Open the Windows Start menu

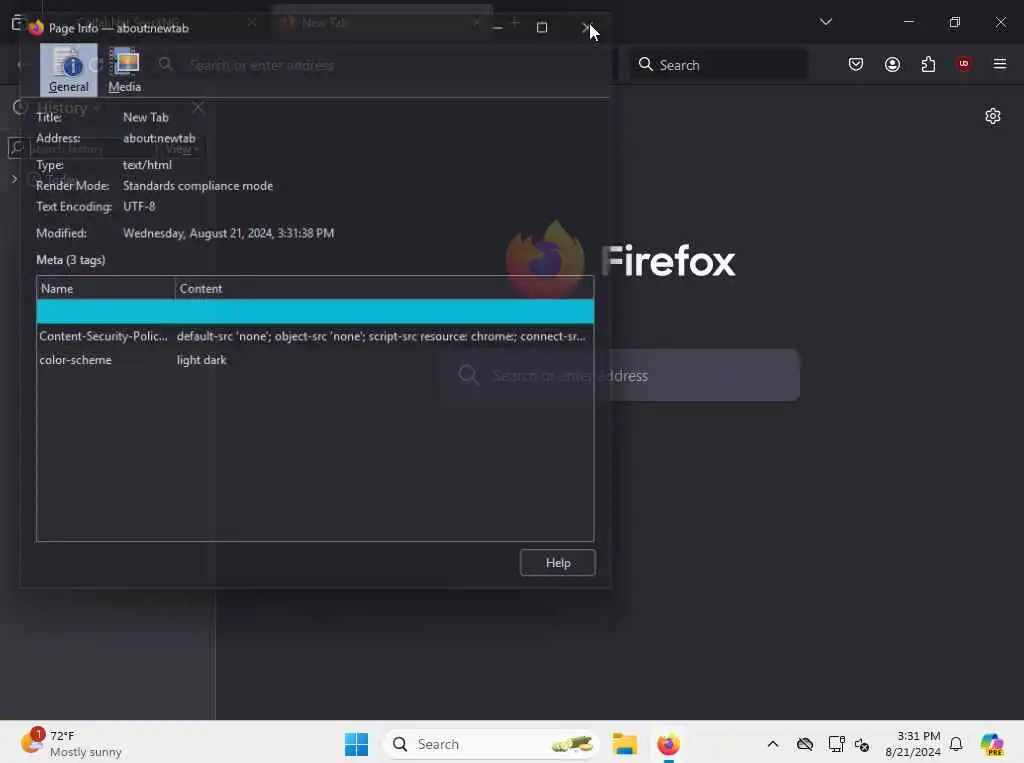(357, 744)
